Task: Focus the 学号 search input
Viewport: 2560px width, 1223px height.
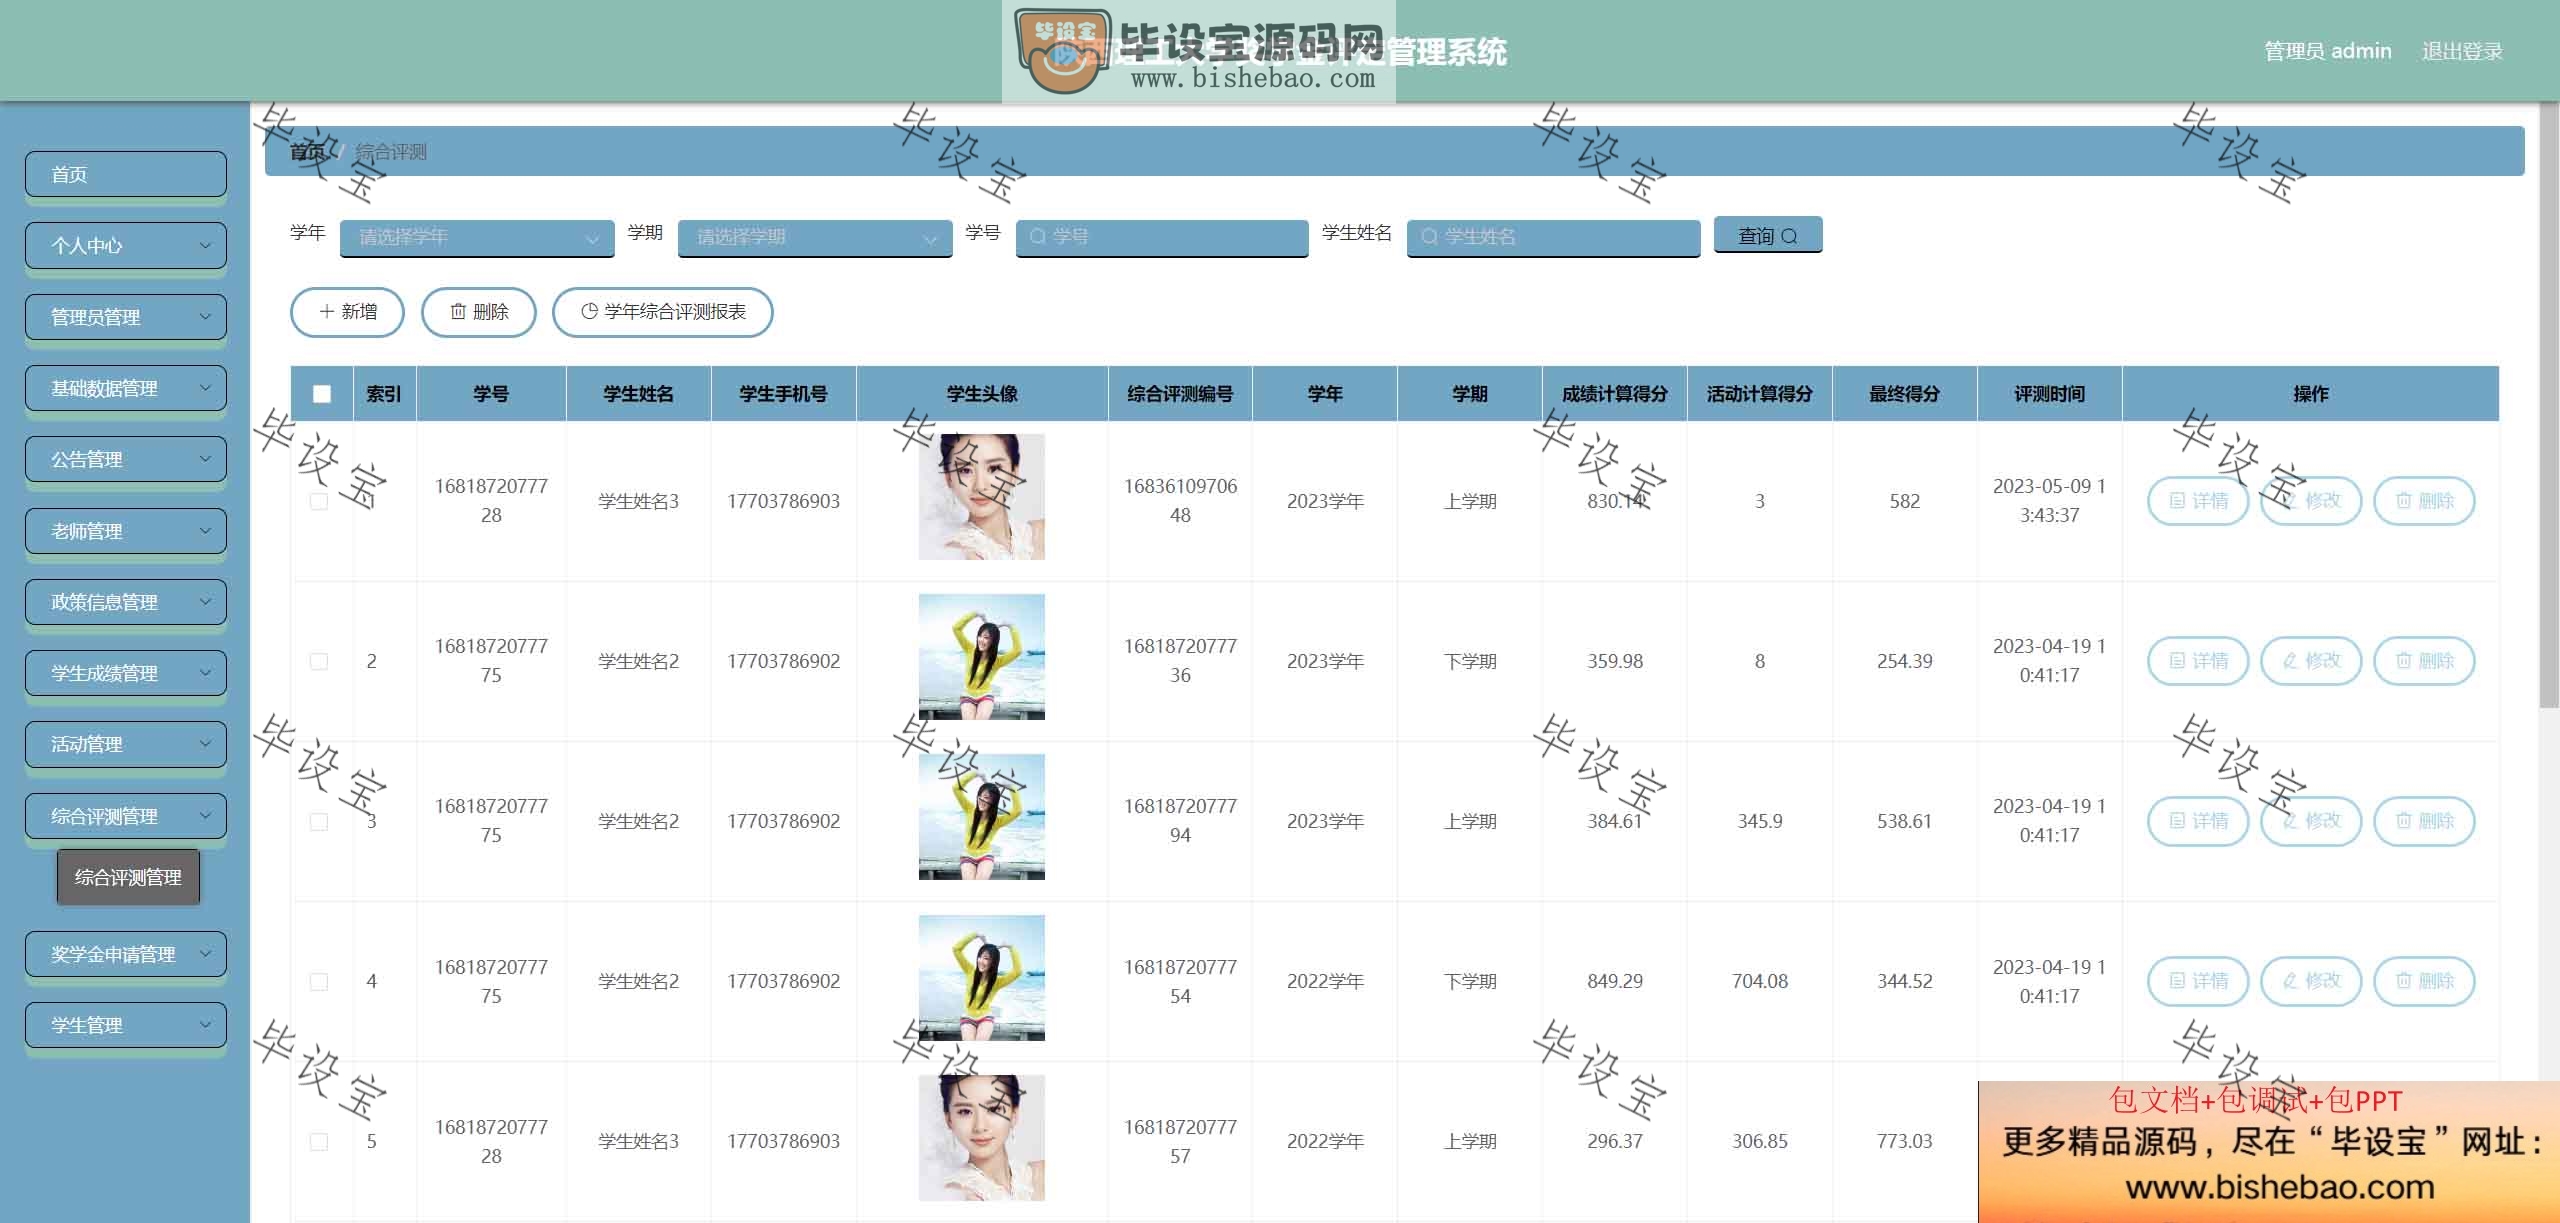Action: point(1162,238)
